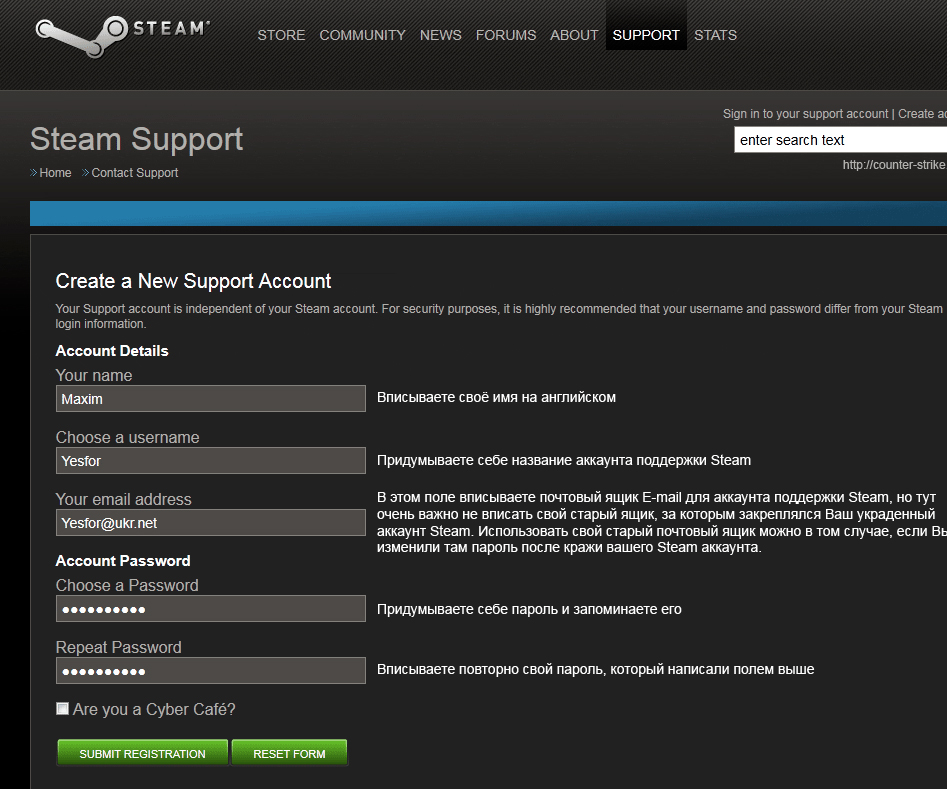Screen dimensions: 947x789
Task: Click the Your email address field
Action: click(x=211, y=523)
